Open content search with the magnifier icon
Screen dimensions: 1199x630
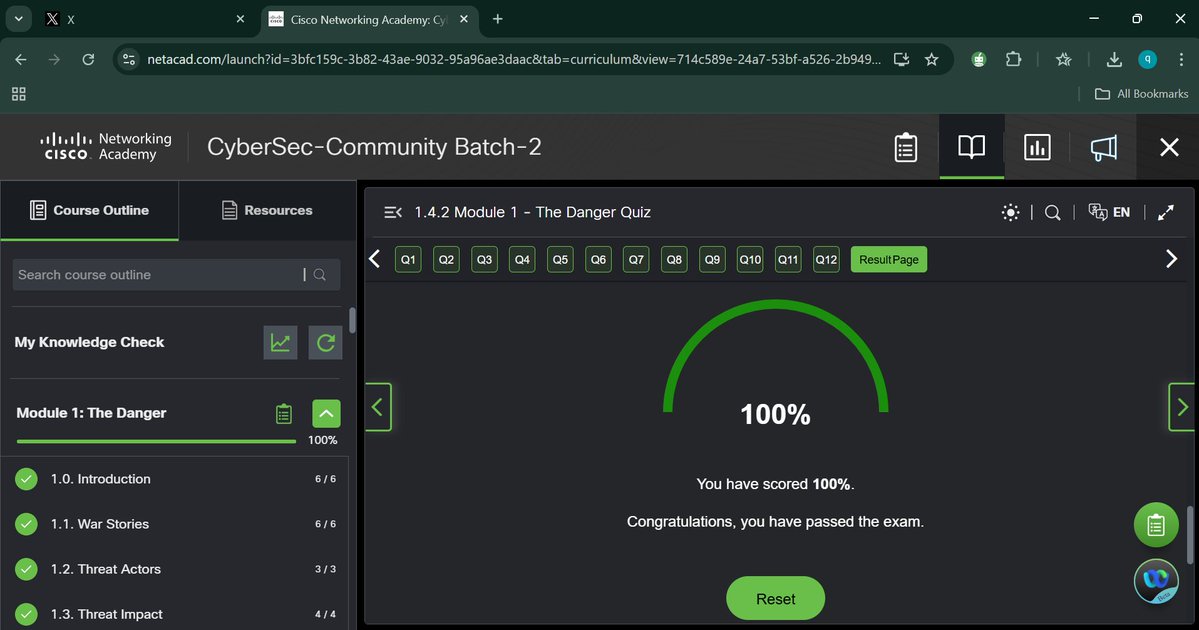pyautogui.click(x=1051, y=212)
